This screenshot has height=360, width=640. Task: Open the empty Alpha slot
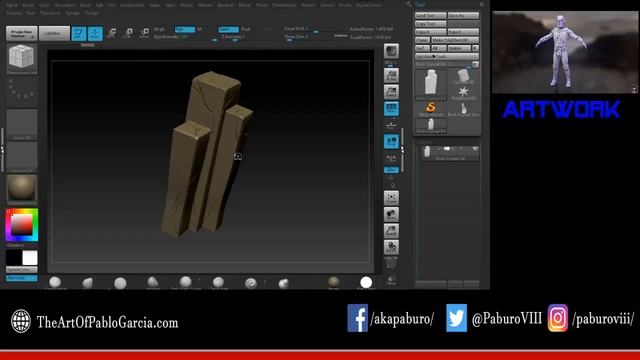pos(22,124)
